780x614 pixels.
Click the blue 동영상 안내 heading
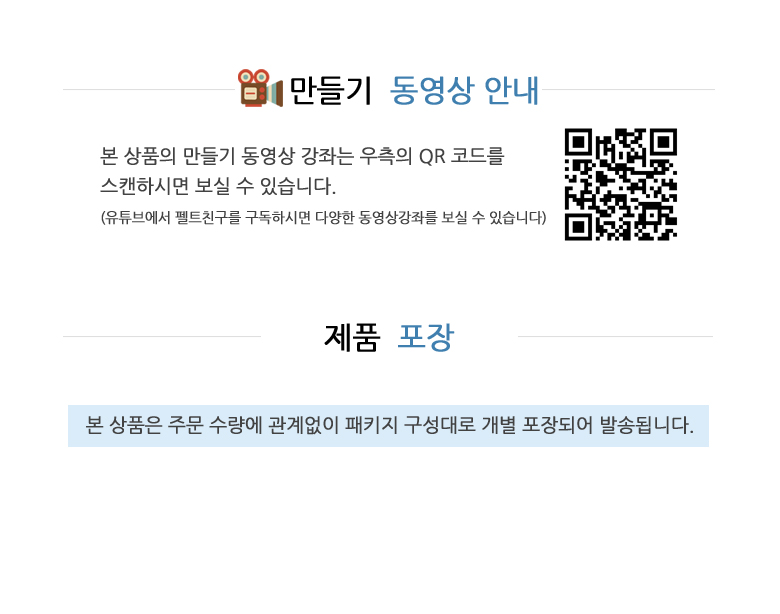click(464, 91)
